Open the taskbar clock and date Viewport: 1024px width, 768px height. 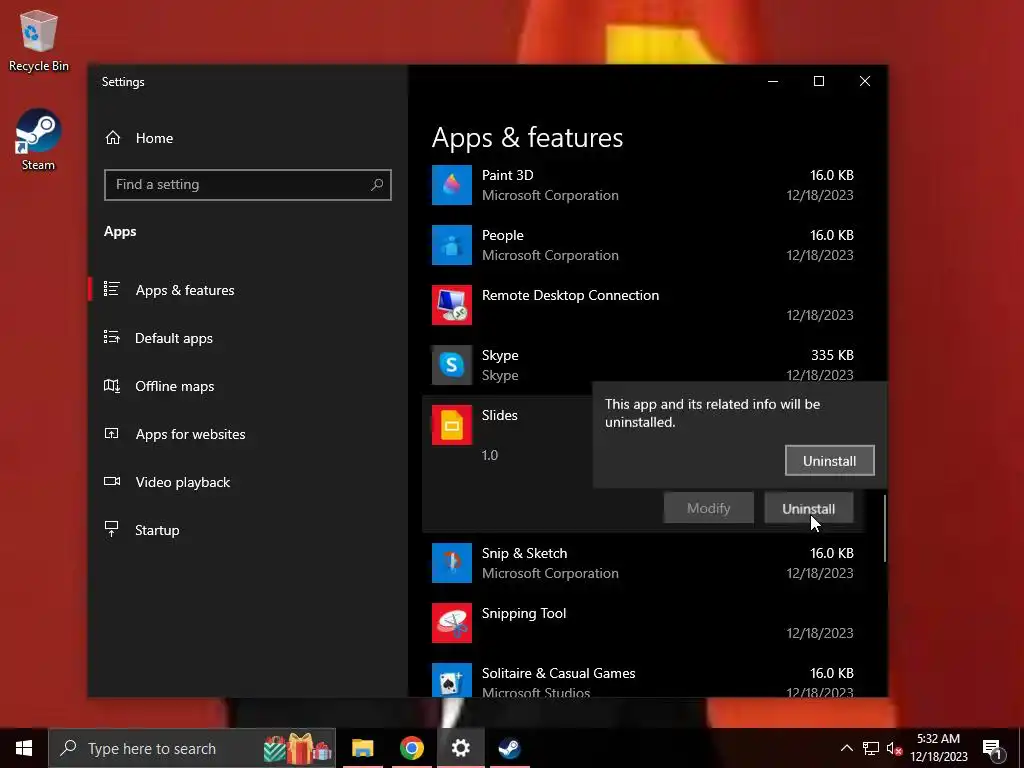(938, 748)
